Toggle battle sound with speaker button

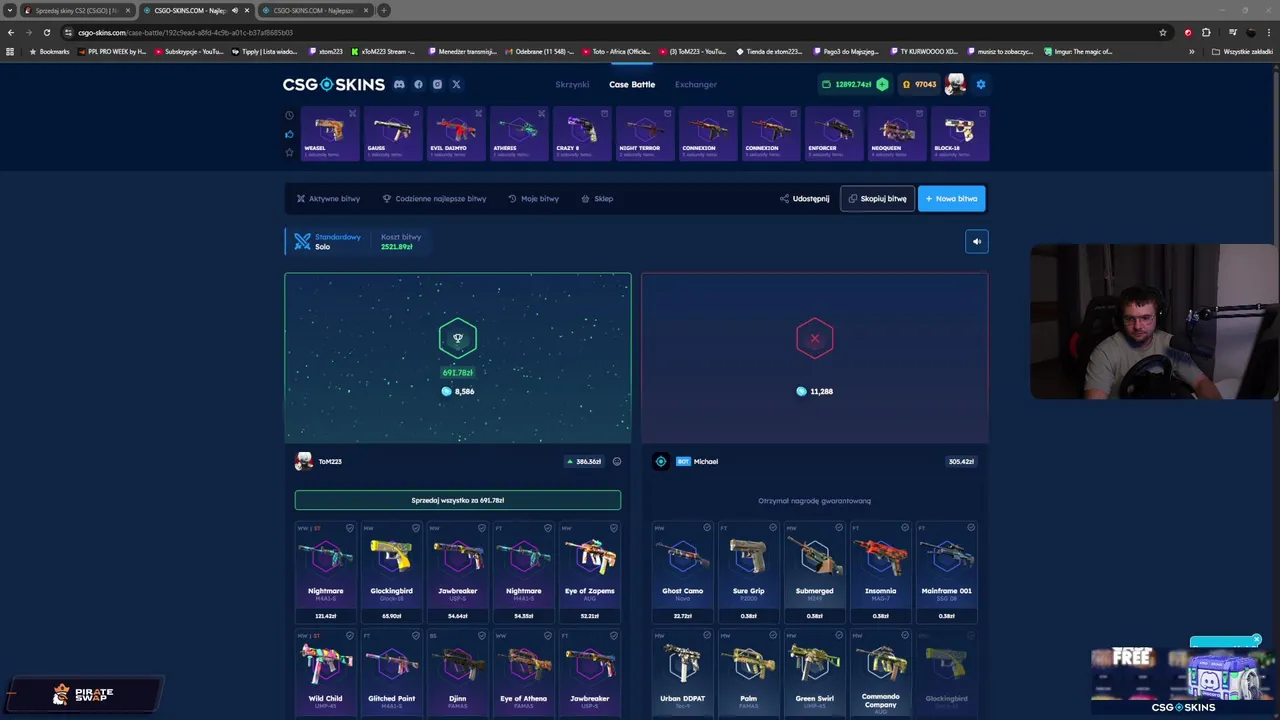[x=977, y=241]
